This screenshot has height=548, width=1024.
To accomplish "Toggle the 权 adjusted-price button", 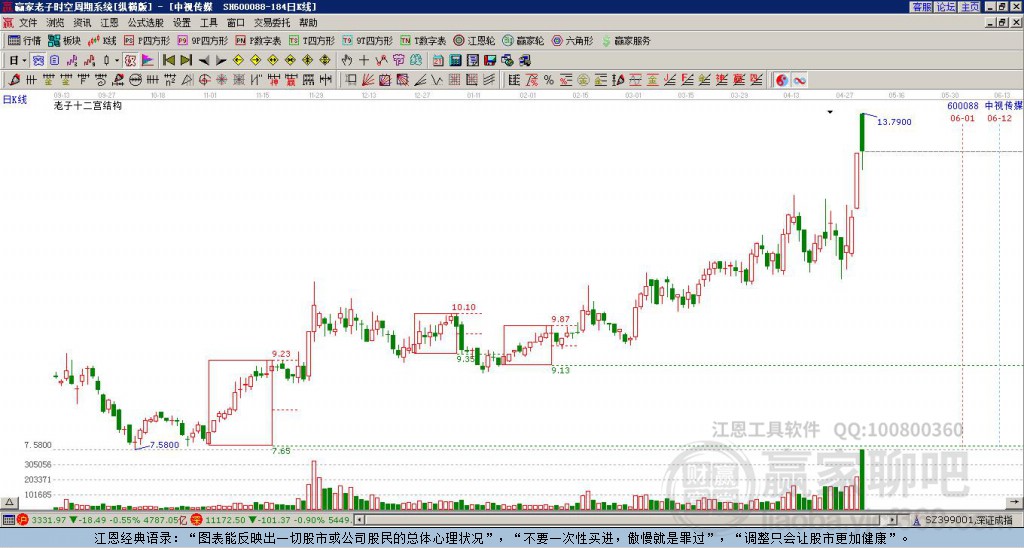I will tap(130, 61).
